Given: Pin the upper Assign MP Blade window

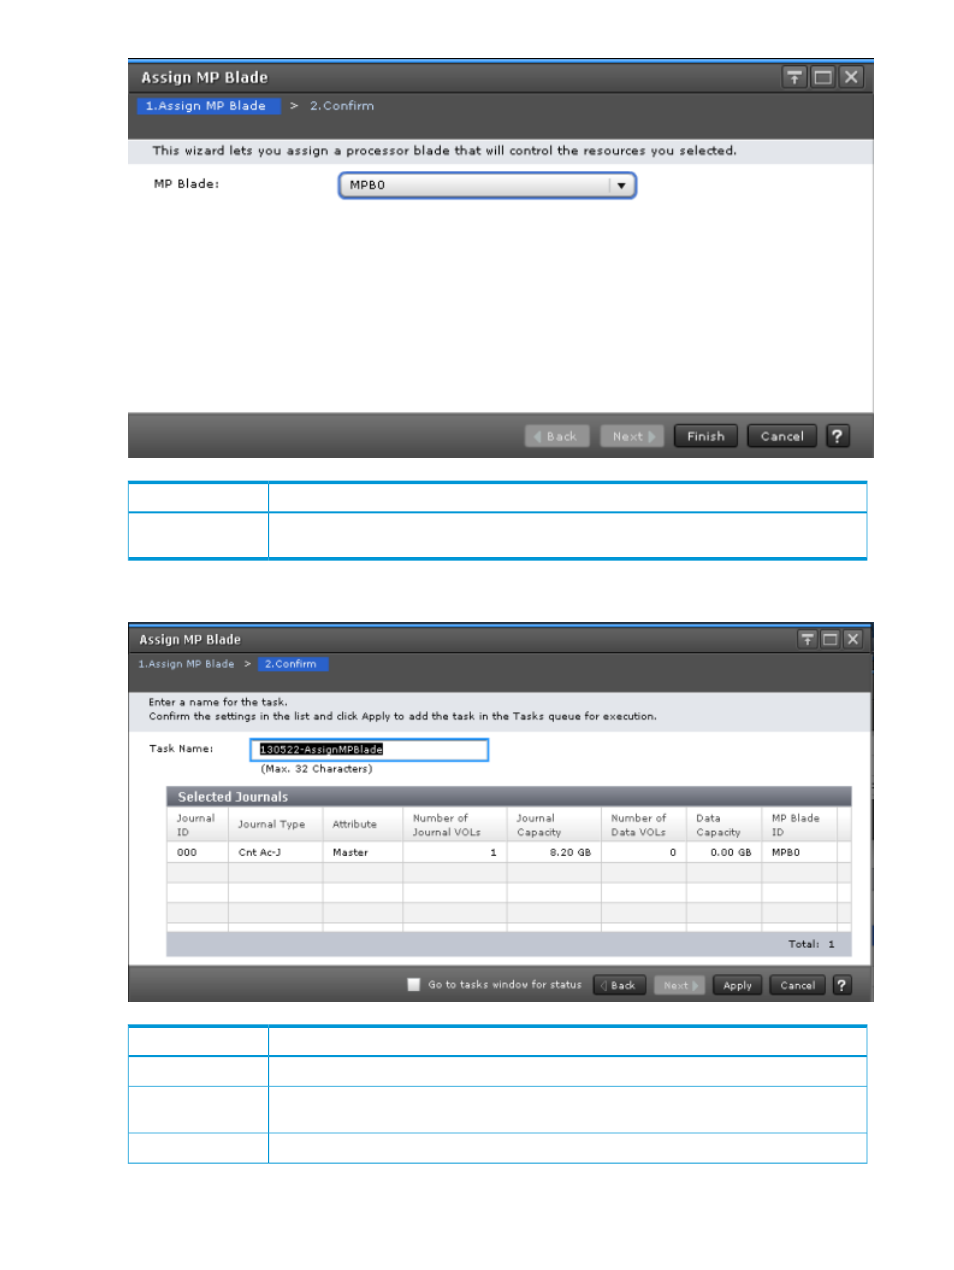Looking at the screenshot, I should [794, 77].
